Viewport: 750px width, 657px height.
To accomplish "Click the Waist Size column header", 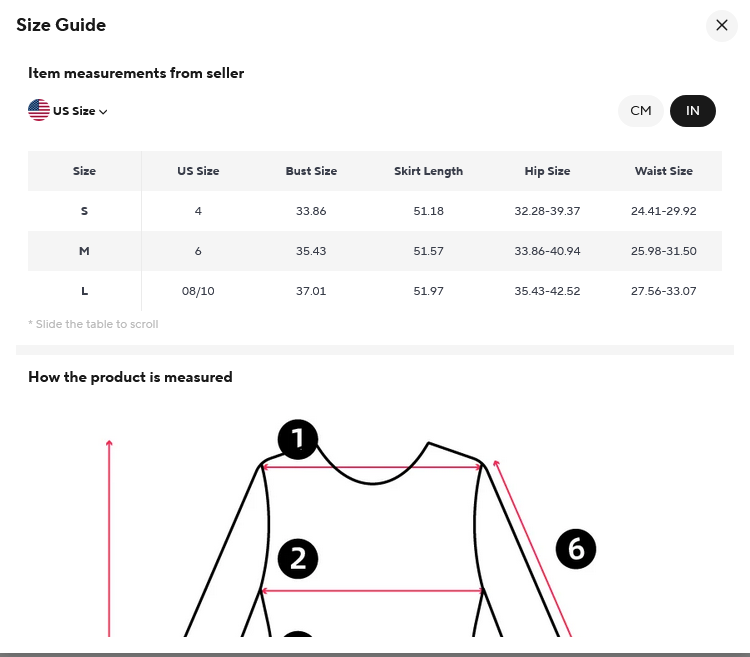I will tap(663, 171).
